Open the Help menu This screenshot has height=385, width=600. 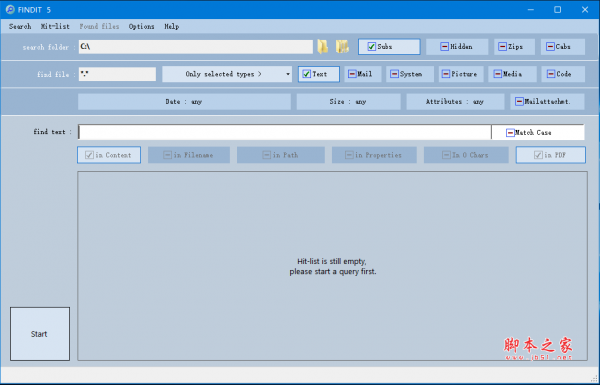171,26
